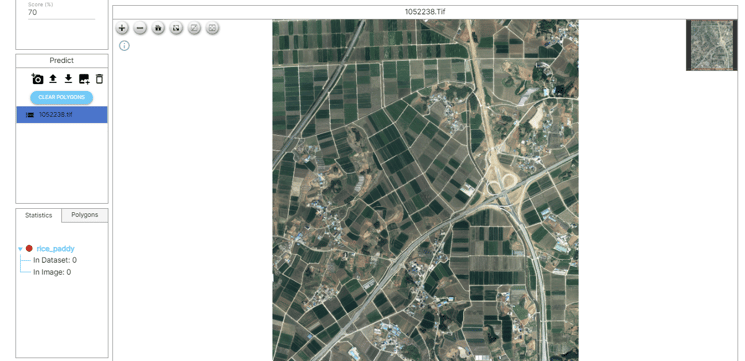The width and height of the screenshot is (745, 361).
Task: Select the 1052238.tif file entry
Action: pyautogui.click(x=62, y=114)
